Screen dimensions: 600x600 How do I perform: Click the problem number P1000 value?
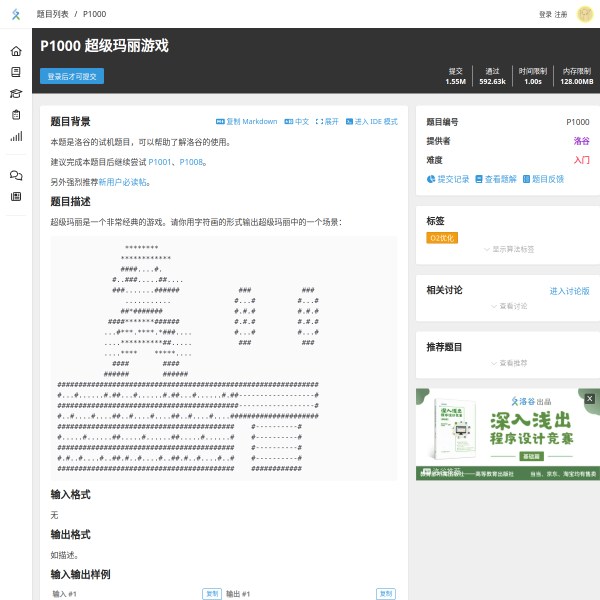pyautogui.click(x=578, y=122)
